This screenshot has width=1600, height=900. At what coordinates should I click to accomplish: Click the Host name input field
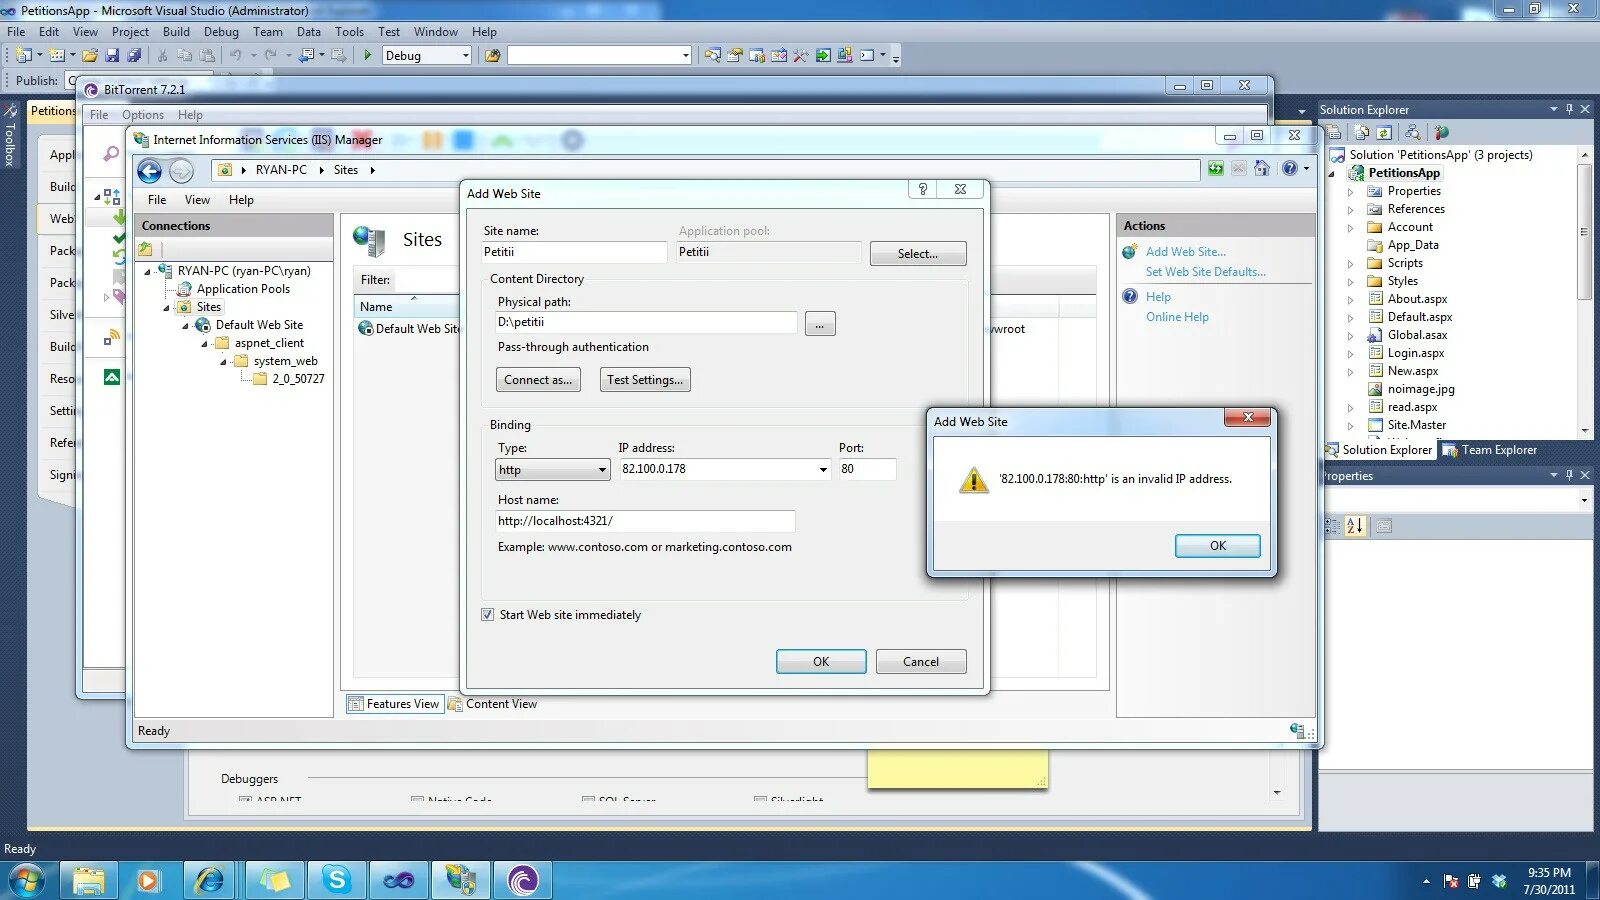pos(645,521)
